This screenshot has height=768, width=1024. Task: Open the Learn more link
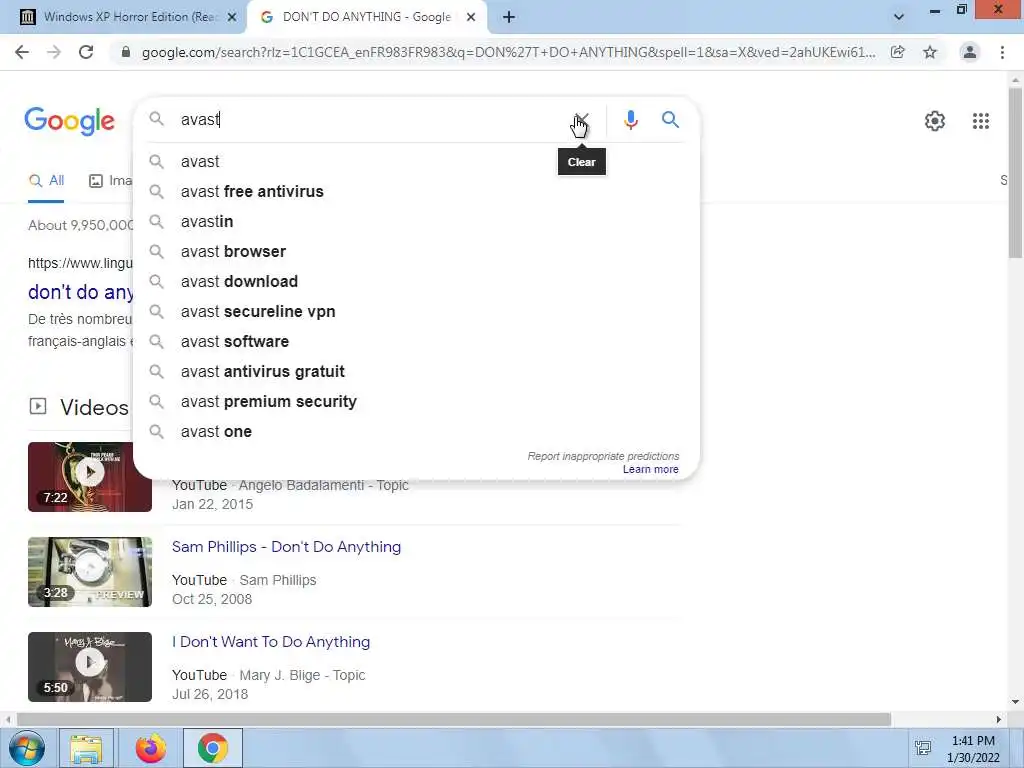point(650,469)
